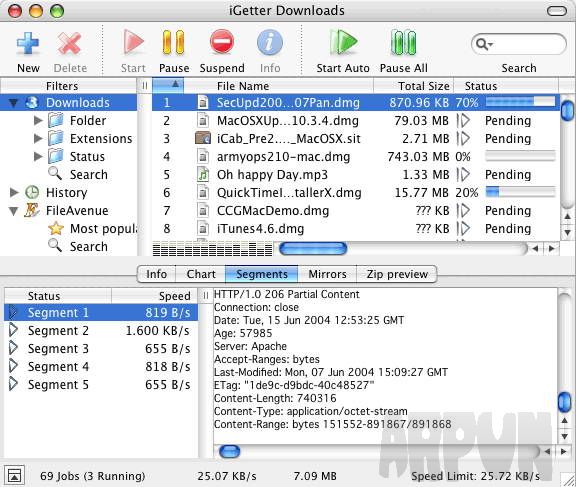Open Search under Downloads filters
This screenshot has width=577, height=487.
click(x=89, y=174)
